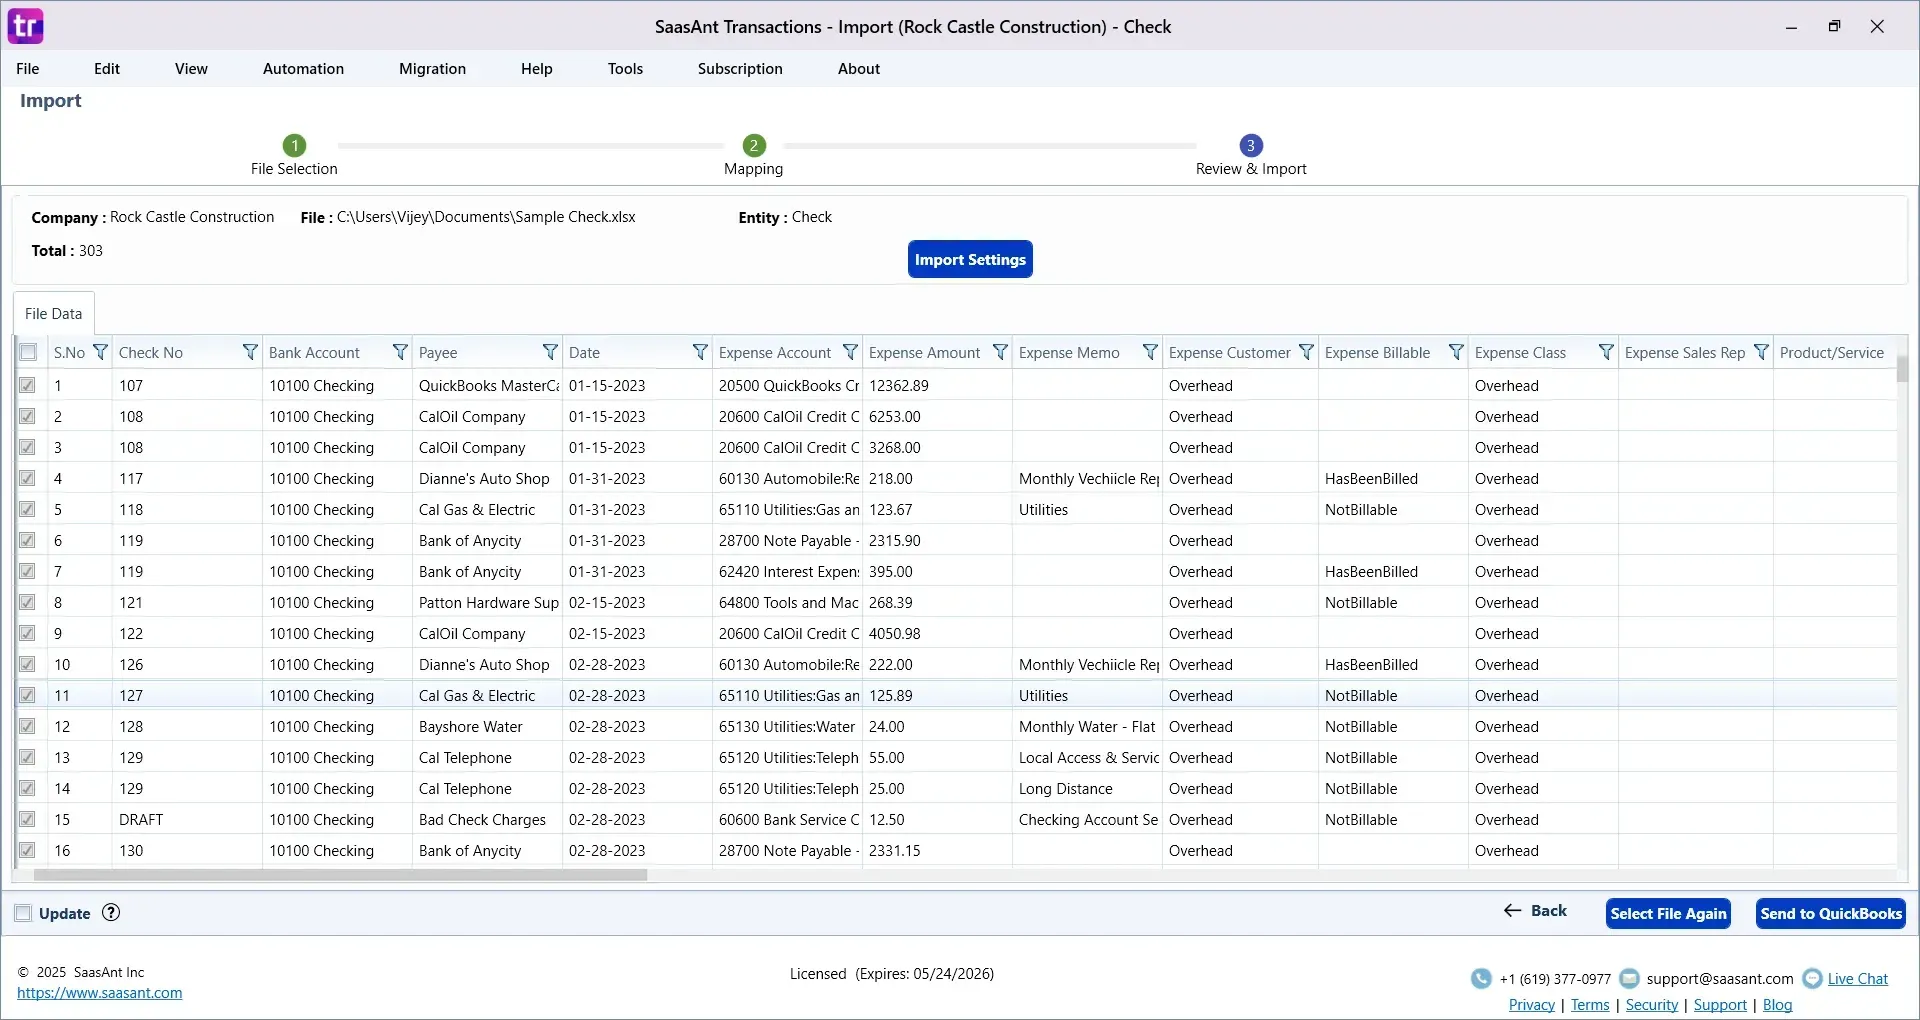The image size is (1920, 1020).
Task: Click the Back button
Action: tap(1535, 911)
